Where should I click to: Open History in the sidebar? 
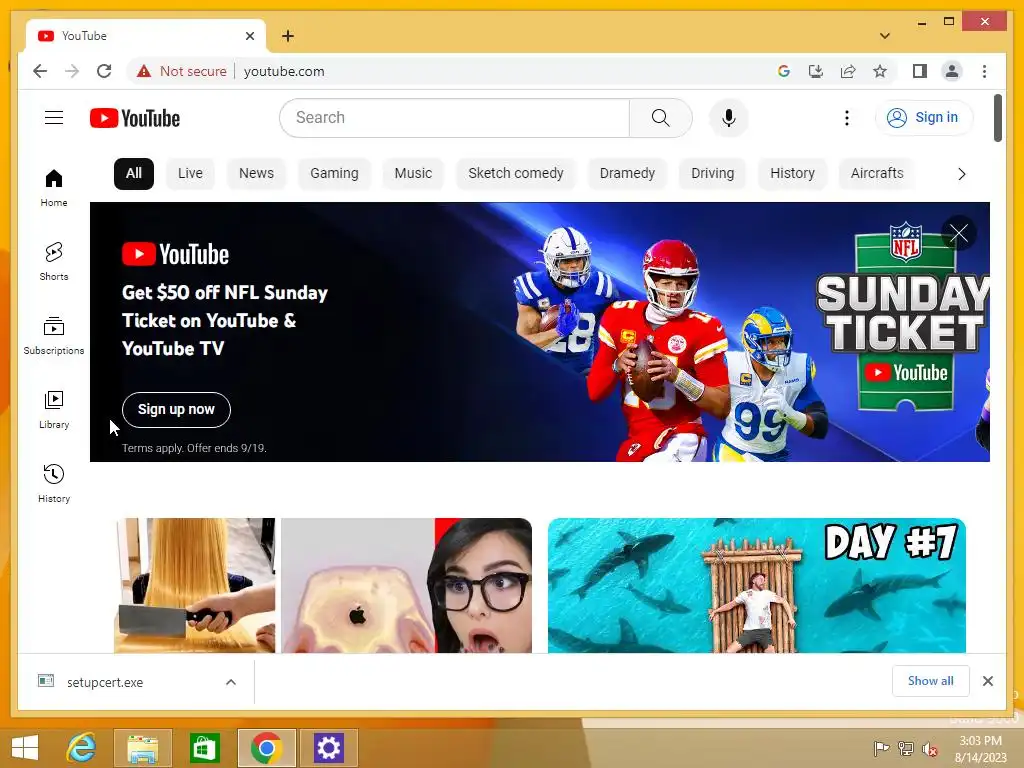(54, 483)
